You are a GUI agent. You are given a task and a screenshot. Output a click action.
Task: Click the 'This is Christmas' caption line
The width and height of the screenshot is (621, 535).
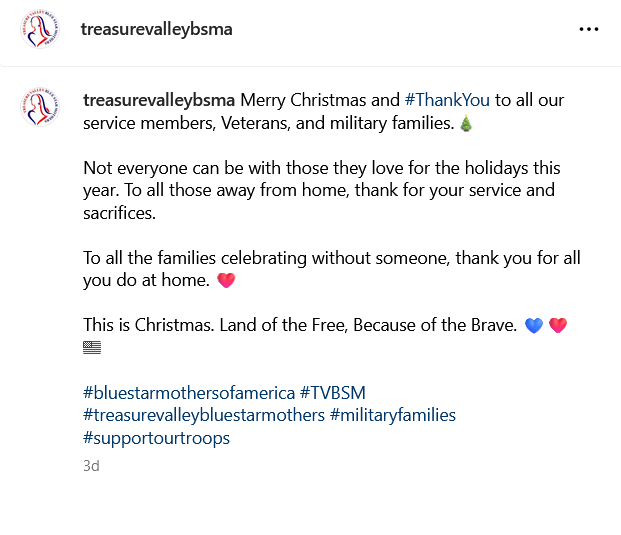pos(300,325)
